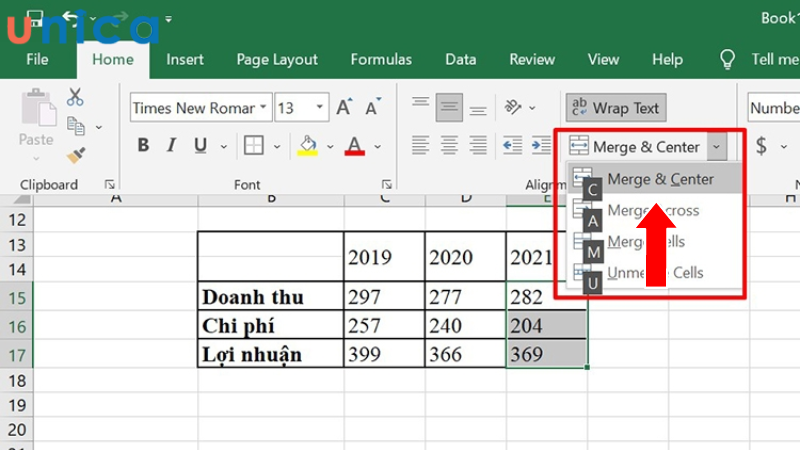Screen dimensions: 800x450
Task: Open the Help tab
Action: 667,60
